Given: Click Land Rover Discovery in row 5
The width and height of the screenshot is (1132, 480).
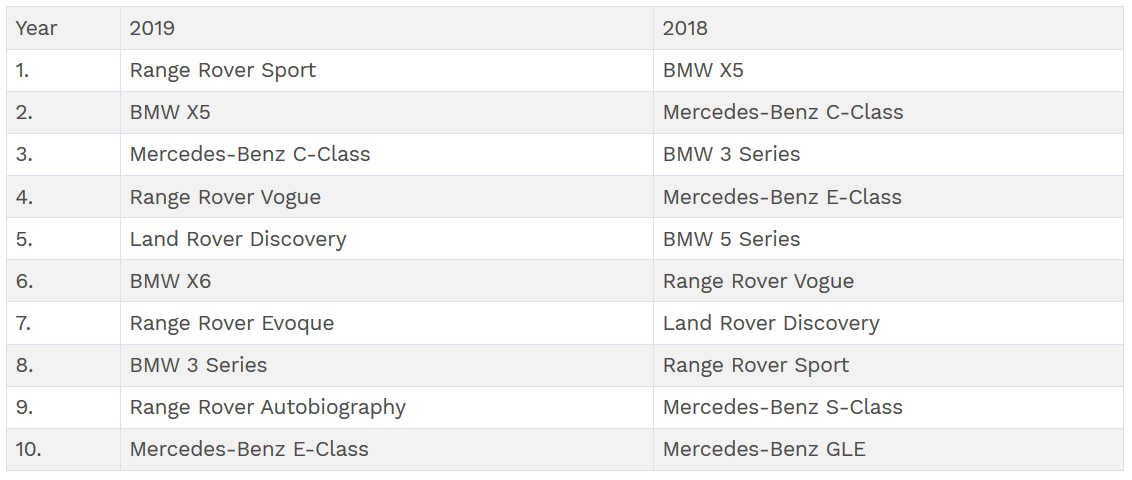Looking at the screenshot, I should tap(238, 239).
